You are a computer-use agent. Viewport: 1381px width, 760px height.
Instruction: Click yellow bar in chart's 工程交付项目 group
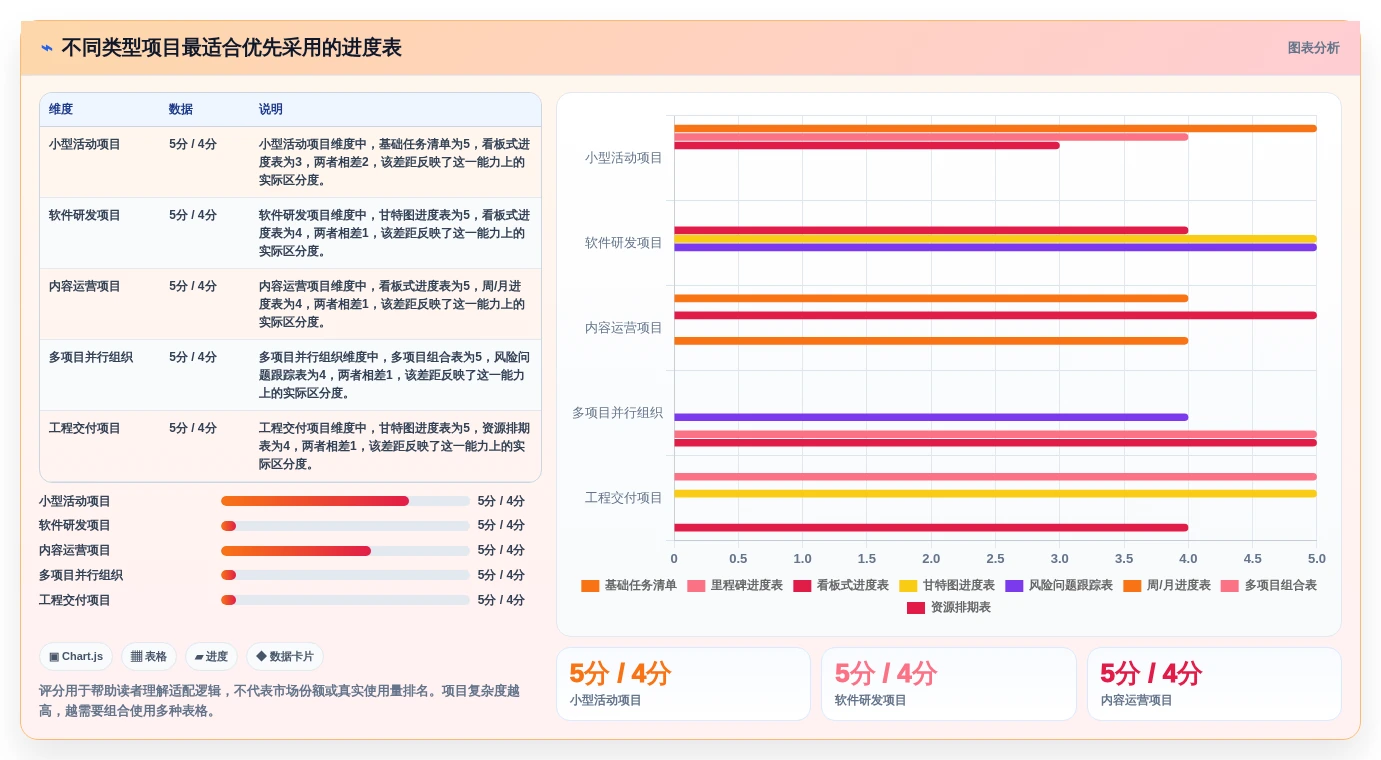tap(995, 494)
